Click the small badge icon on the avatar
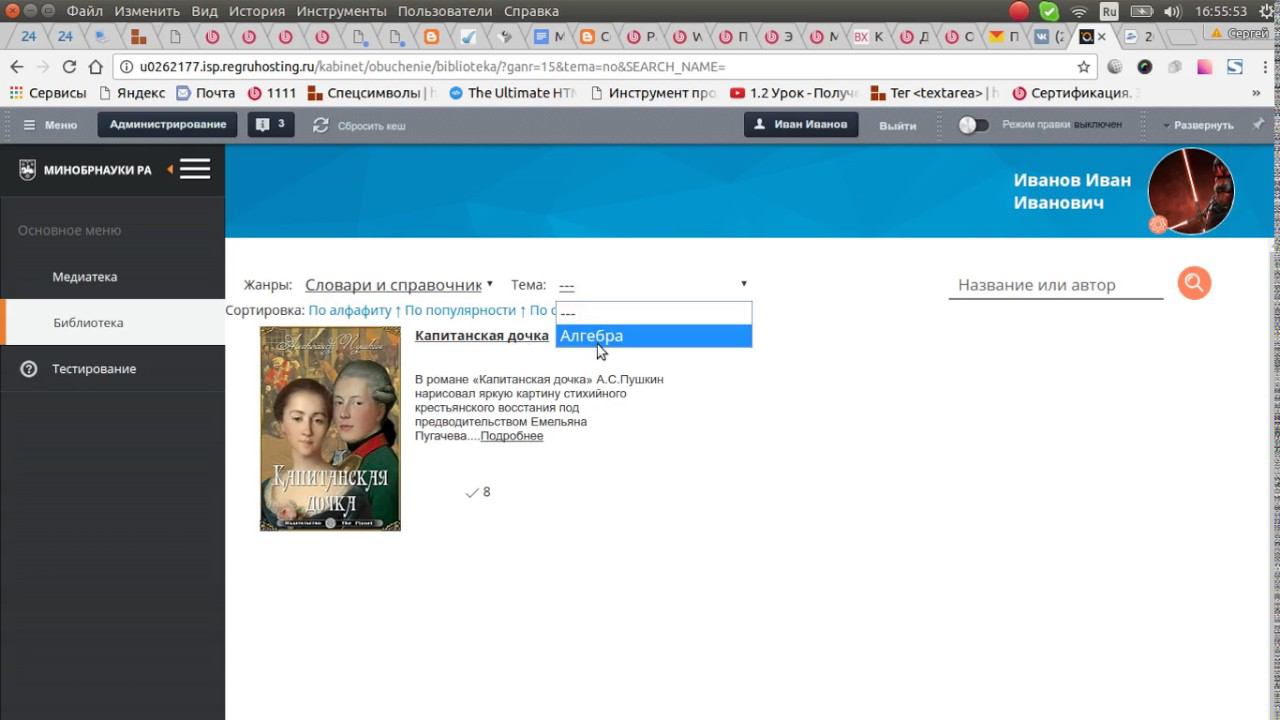1280x720 pixels. coord(1158,224)
